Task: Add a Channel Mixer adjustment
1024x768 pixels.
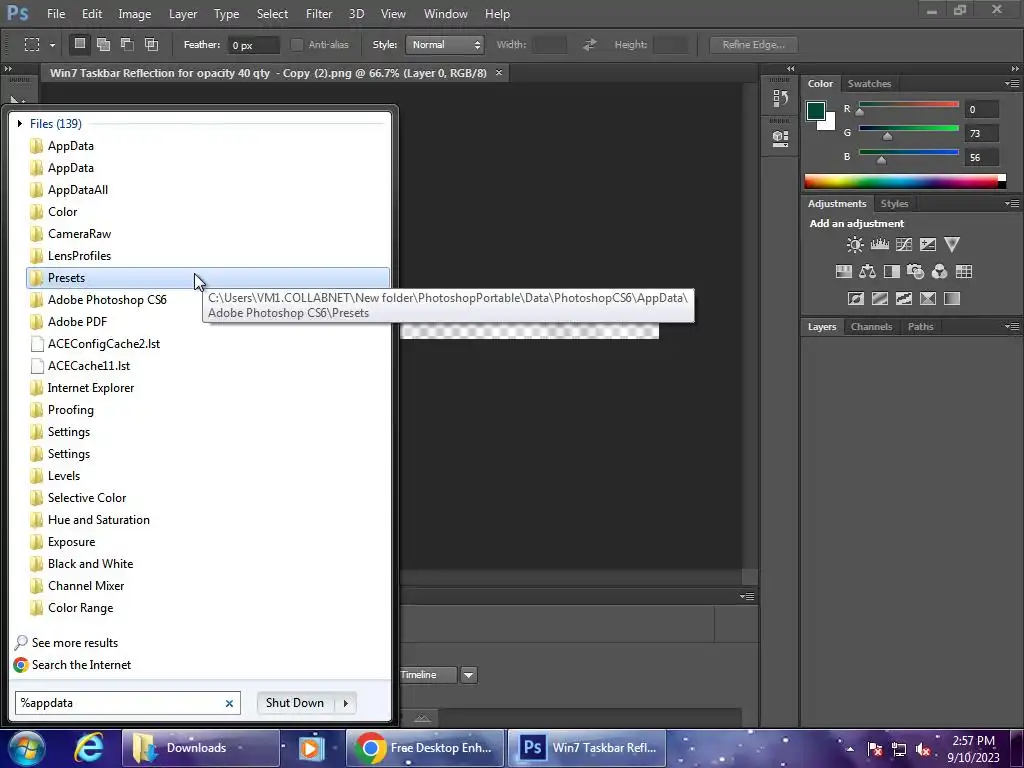Action: pyautogui.click(x=940, y=272)
